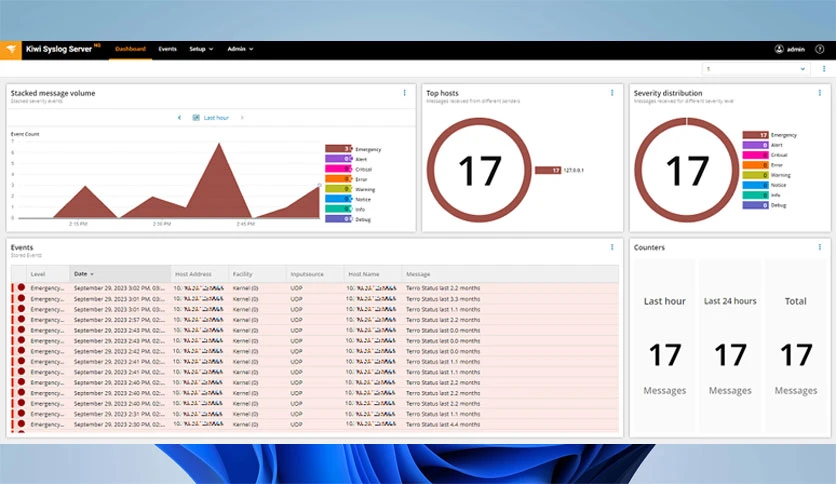Click the 127.0.0.1 host legend entry
The width and height of the screenshot is (836, 484).
coord(559,170)
